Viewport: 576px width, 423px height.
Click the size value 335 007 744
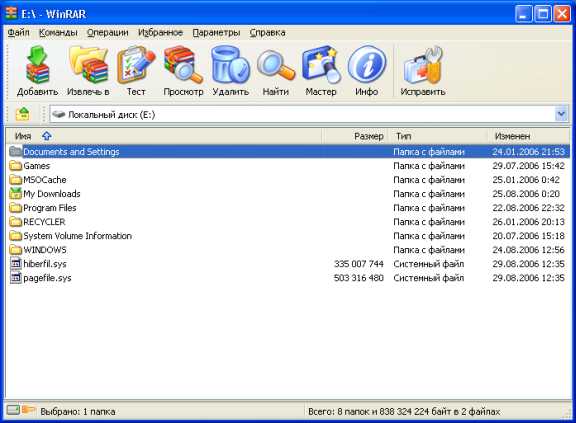pos(359,264)
